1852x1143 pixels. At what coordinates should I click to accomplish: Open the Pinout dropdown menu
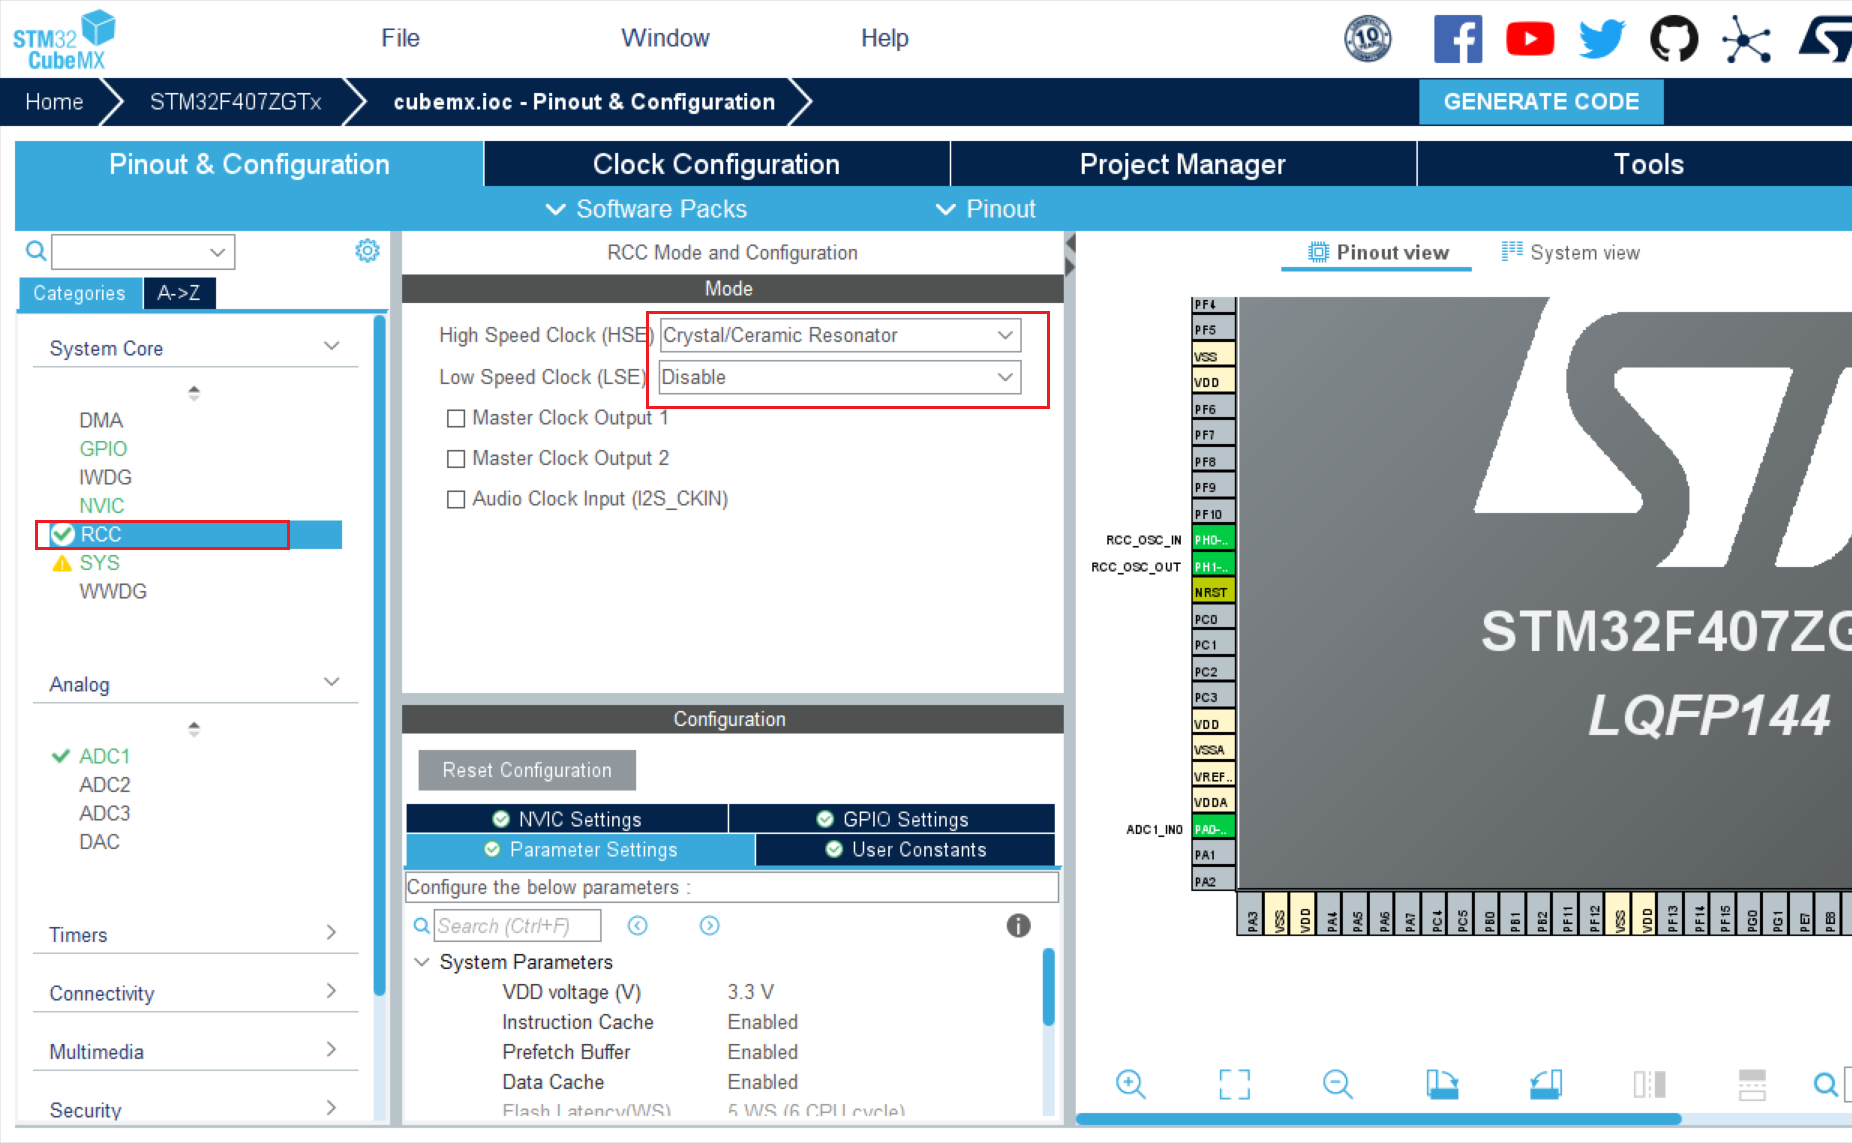(x=986, y=209)
